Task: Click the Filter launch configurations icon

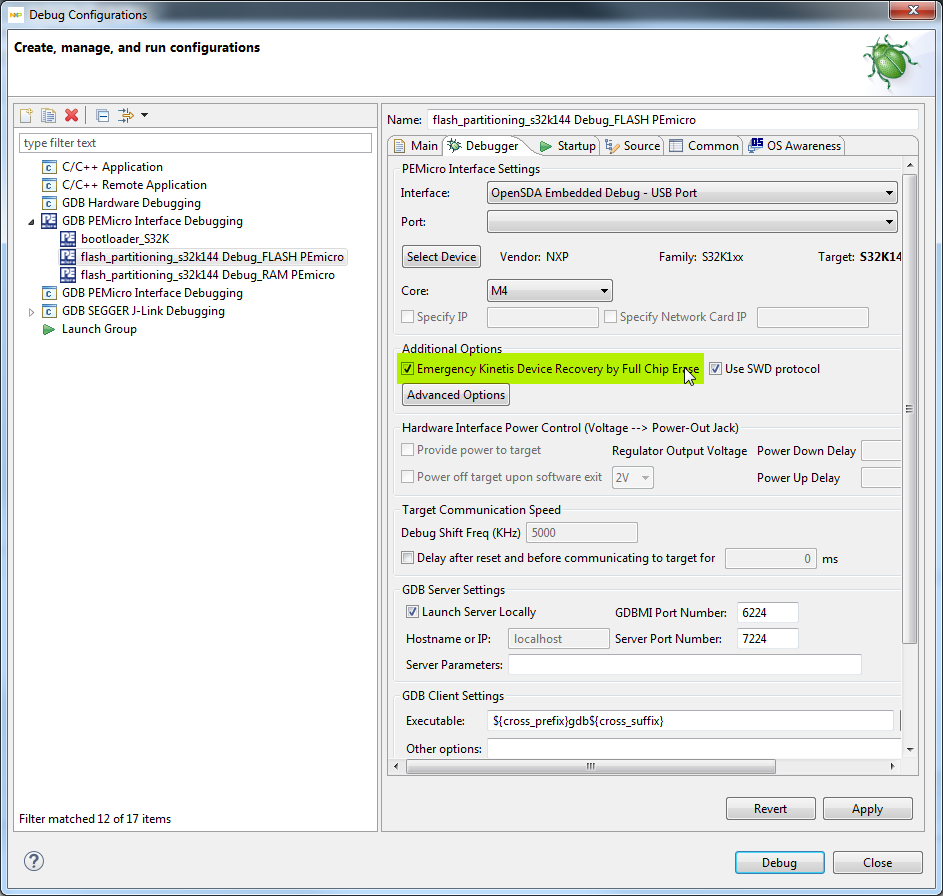Action: pos(126,115)
